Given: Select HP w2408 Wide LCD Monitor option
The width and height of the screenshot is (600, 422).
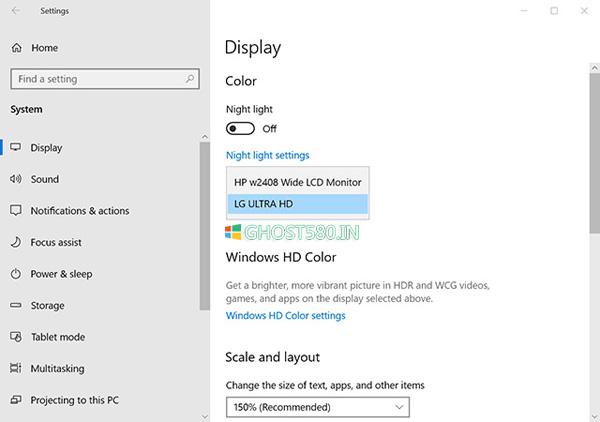Looking at the screenshot, I should [x=298, y=182].
